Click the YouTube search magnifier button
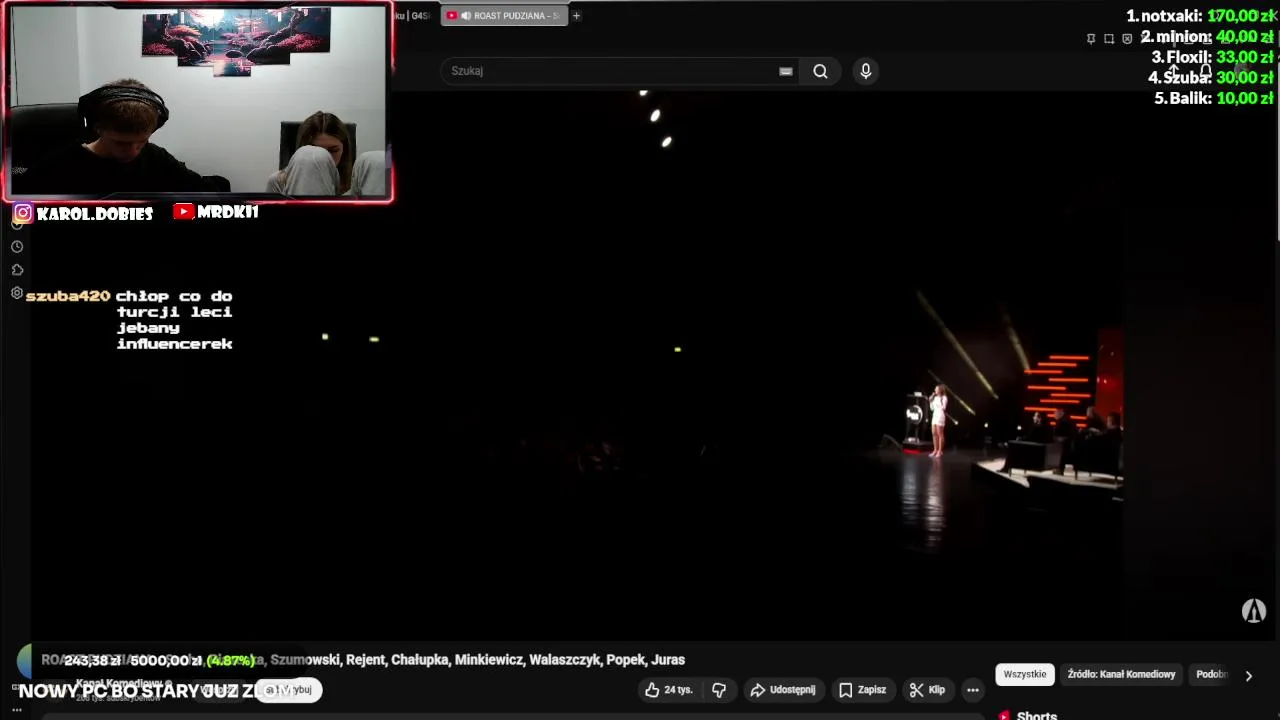This screenshot has width=1280, height=720. [x=820, y=71]
